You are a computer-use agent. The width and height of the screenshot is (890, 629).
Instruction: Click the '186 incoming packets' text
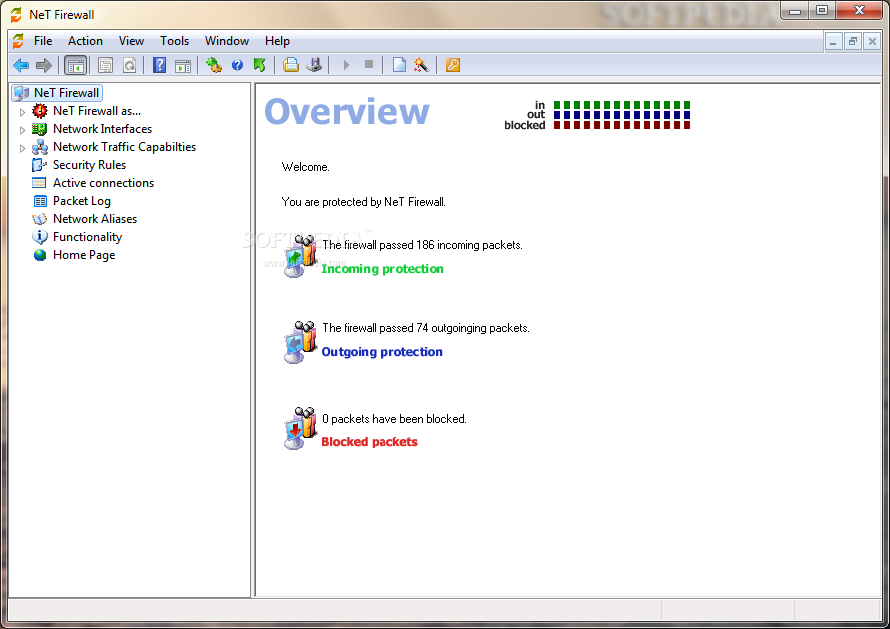pyautogui.click(x=469, y=245)
